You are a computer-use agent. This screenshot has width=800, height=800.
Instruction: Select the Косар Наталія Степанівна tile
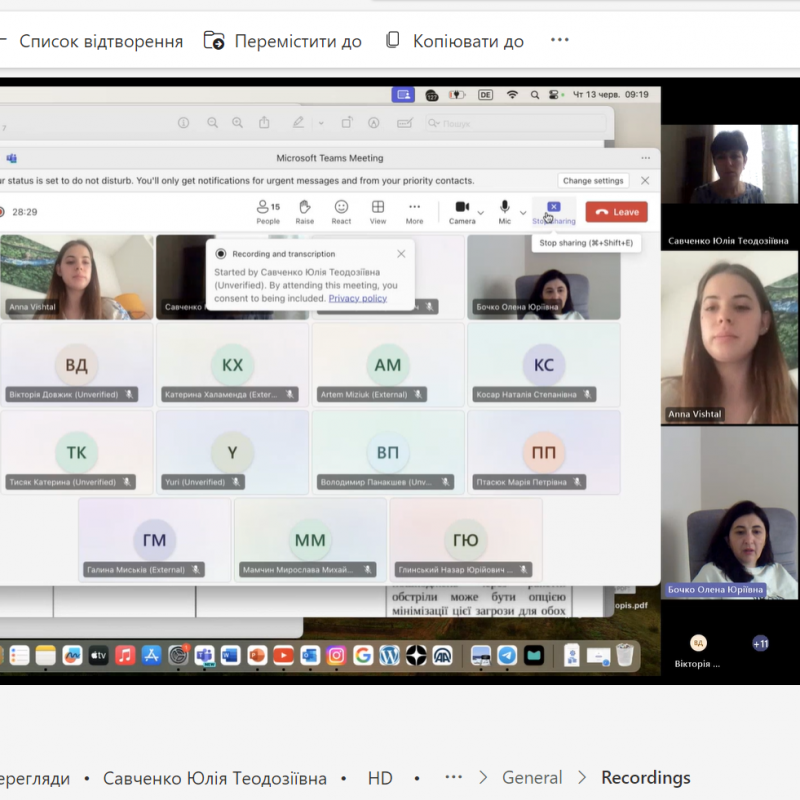544,365
